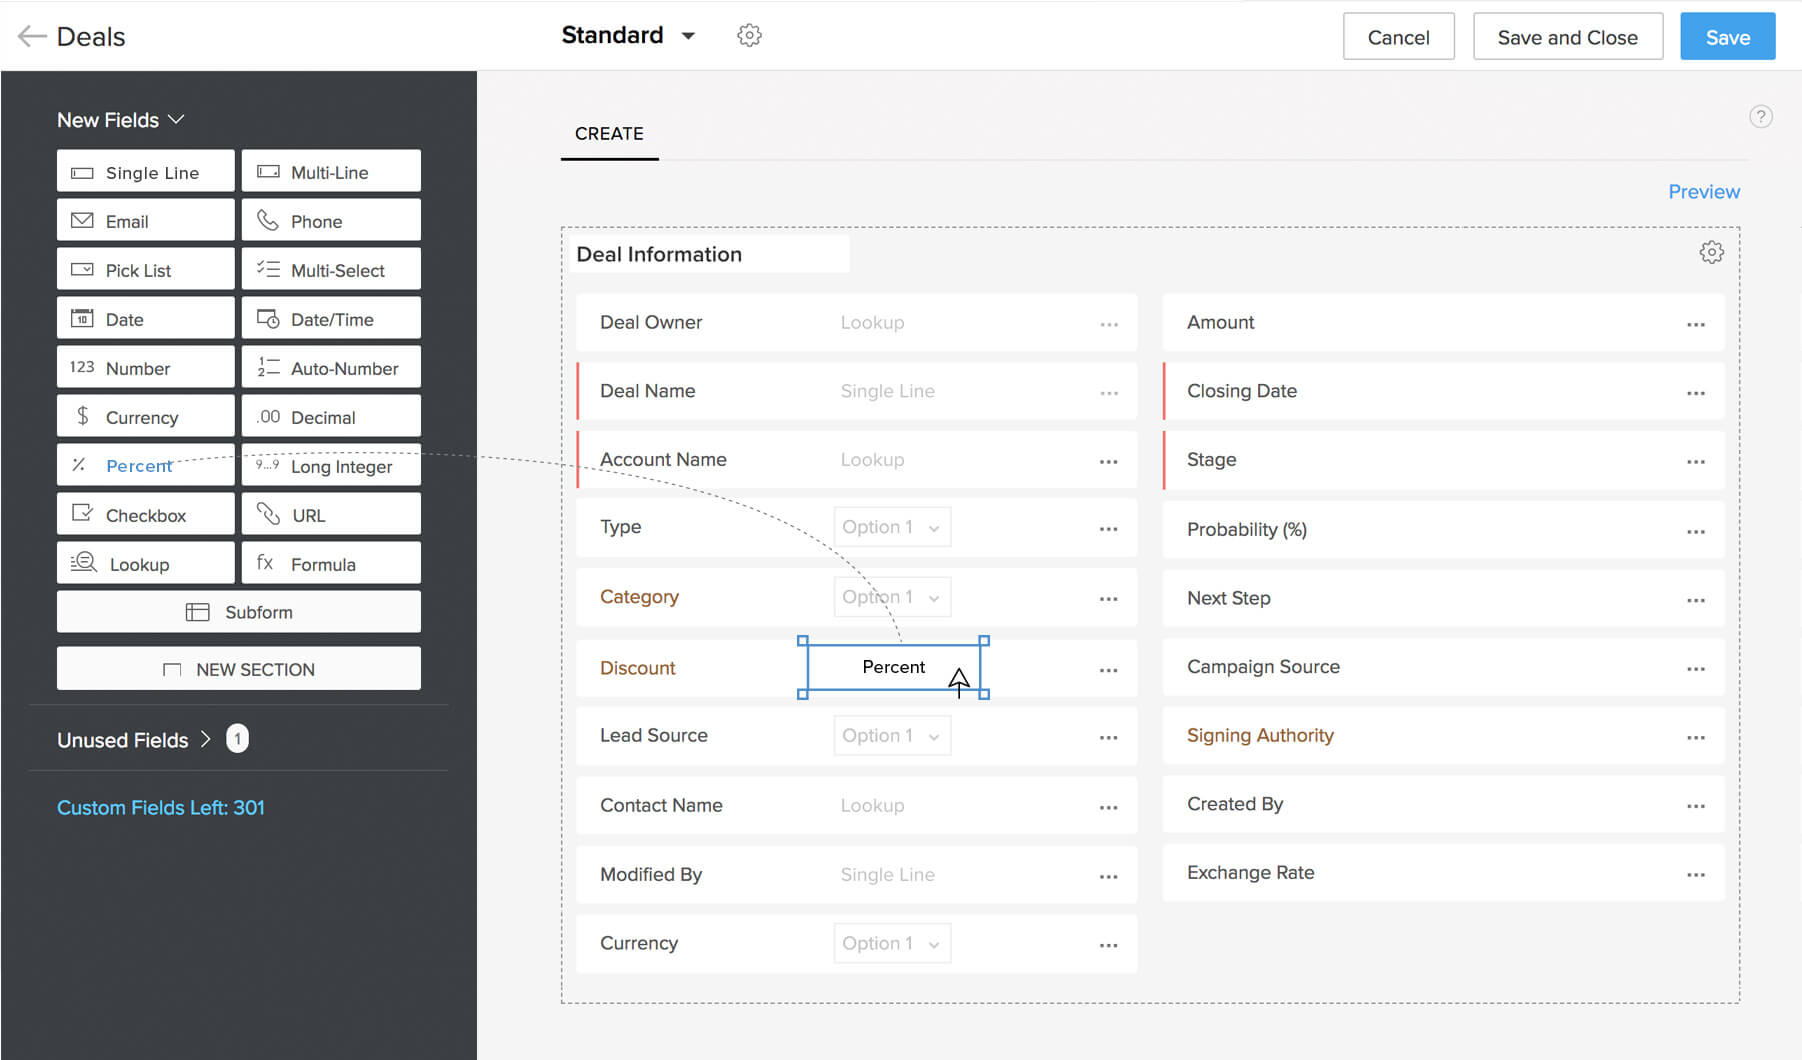Expand the Unused Fields section
This screenshot has height=1060, width=1802.
point(207,739)
